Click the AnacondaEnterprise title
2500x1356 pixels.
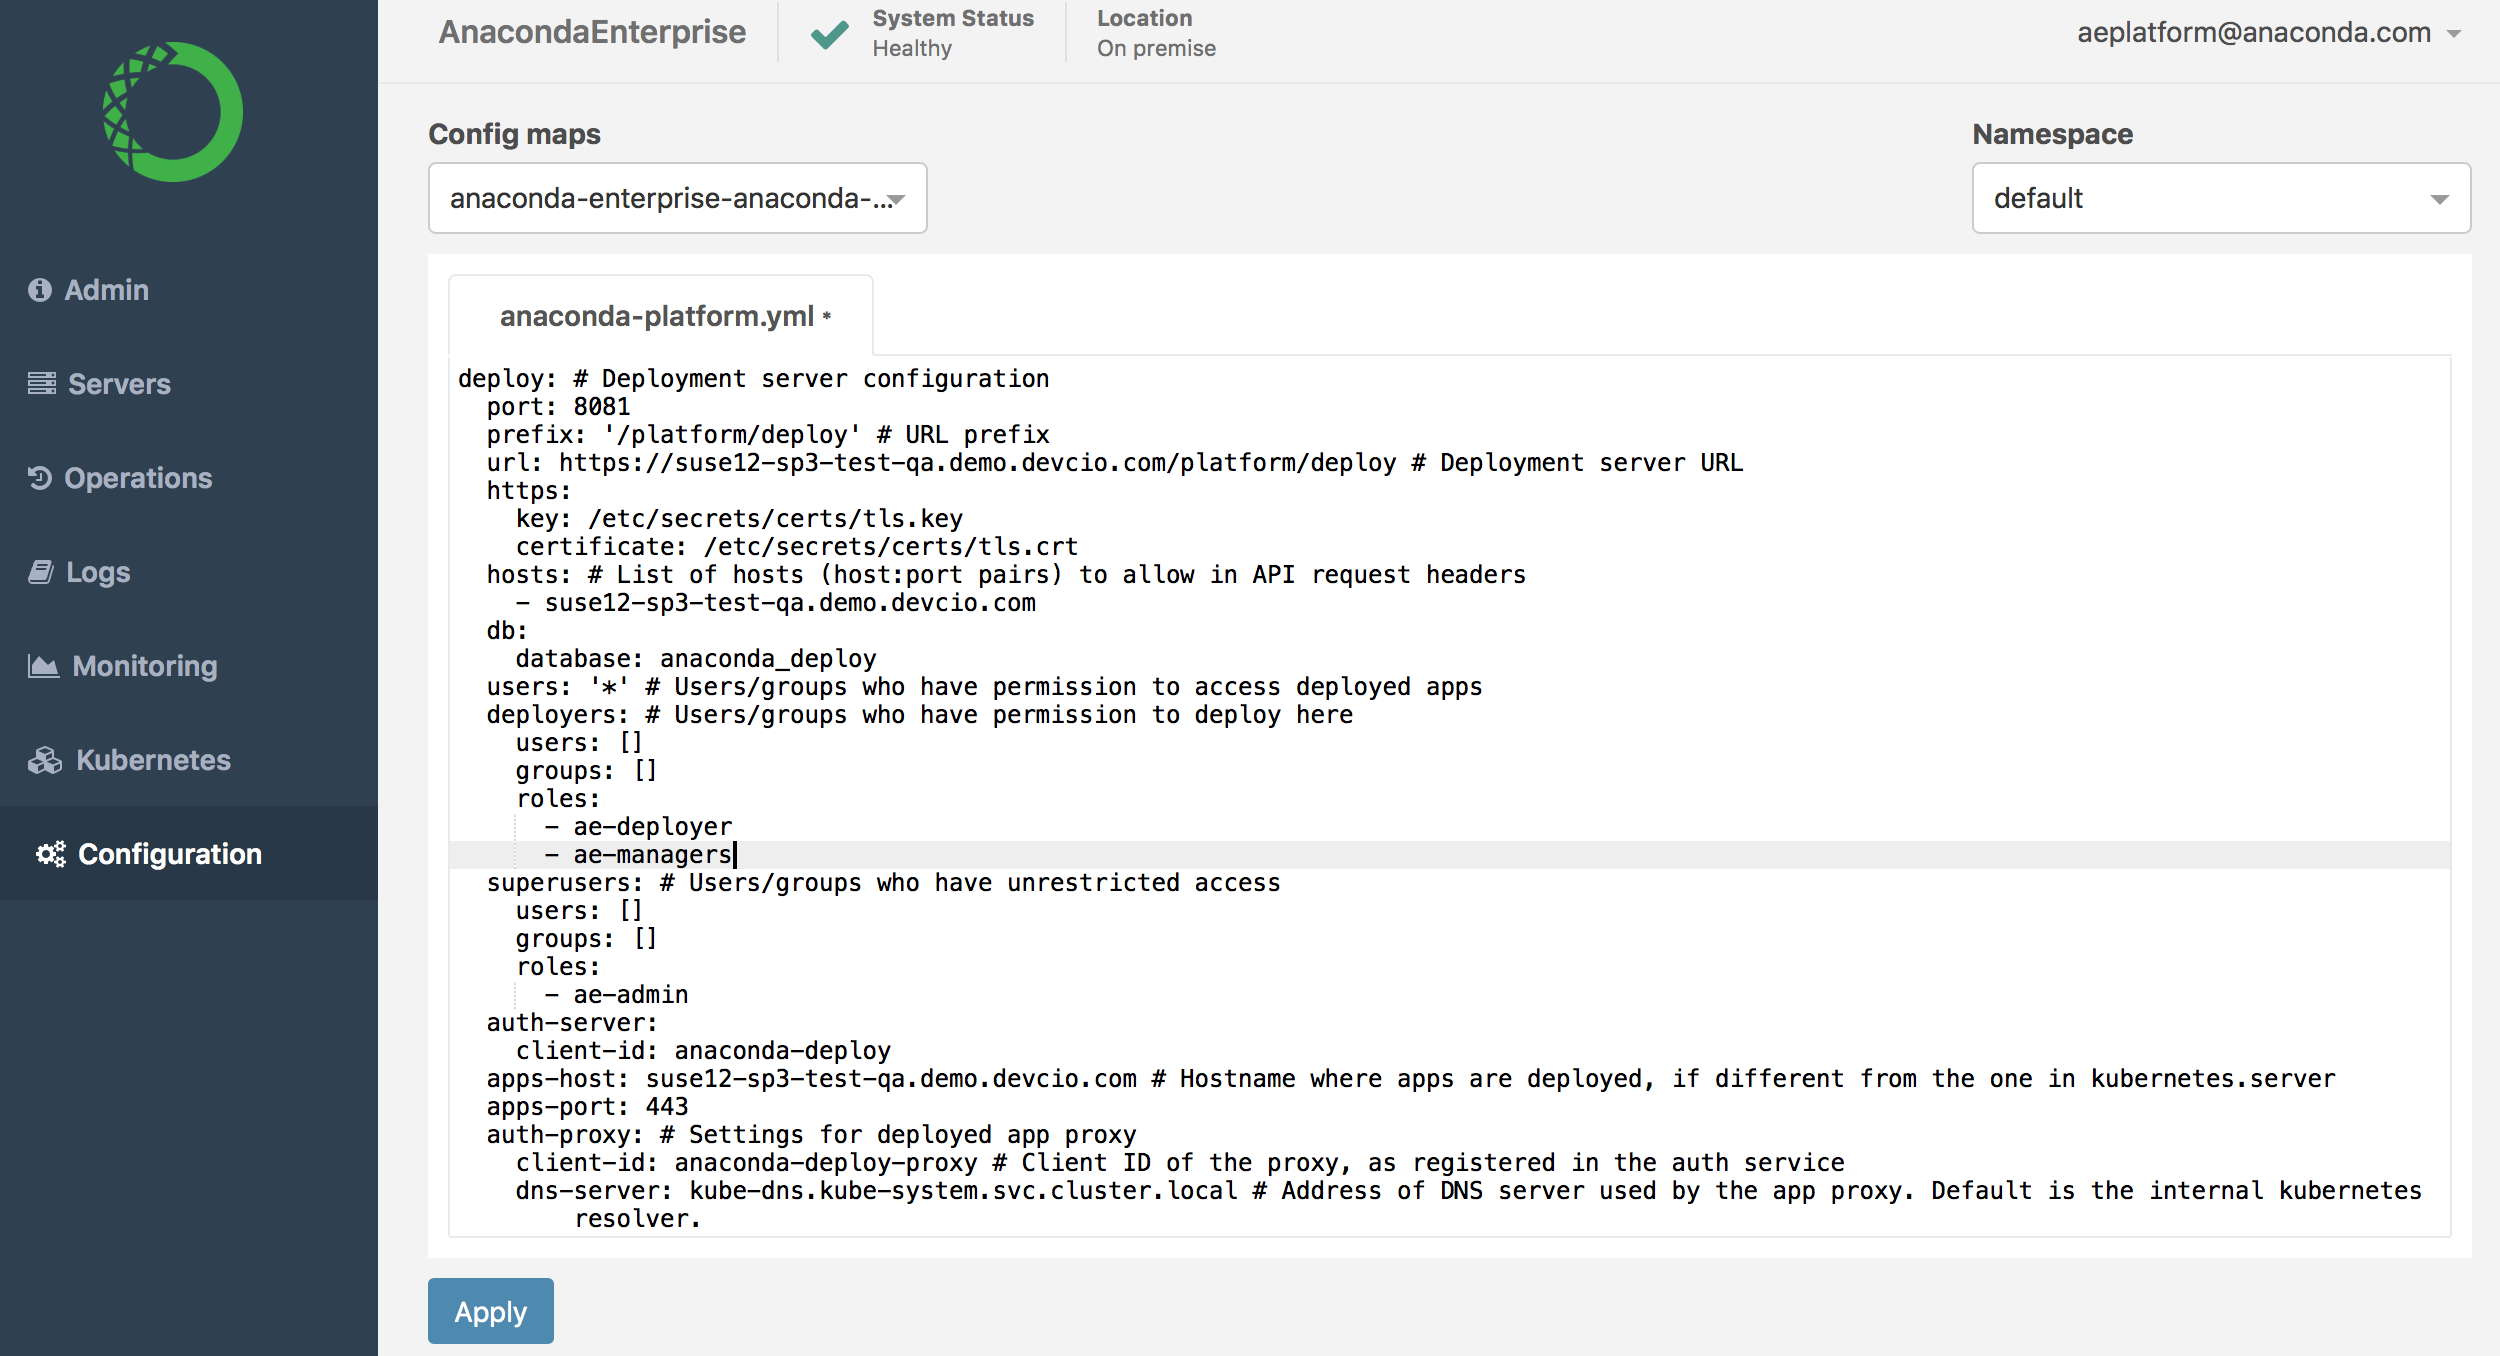point(592,33)
